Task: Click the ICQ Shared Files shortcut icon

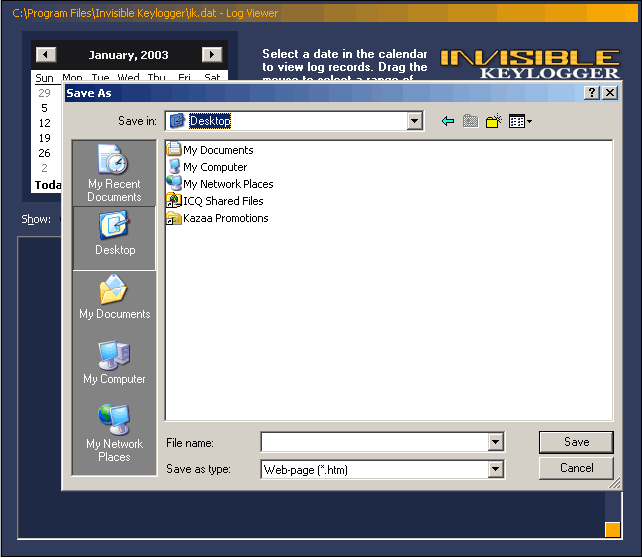Action: point(174,200)
